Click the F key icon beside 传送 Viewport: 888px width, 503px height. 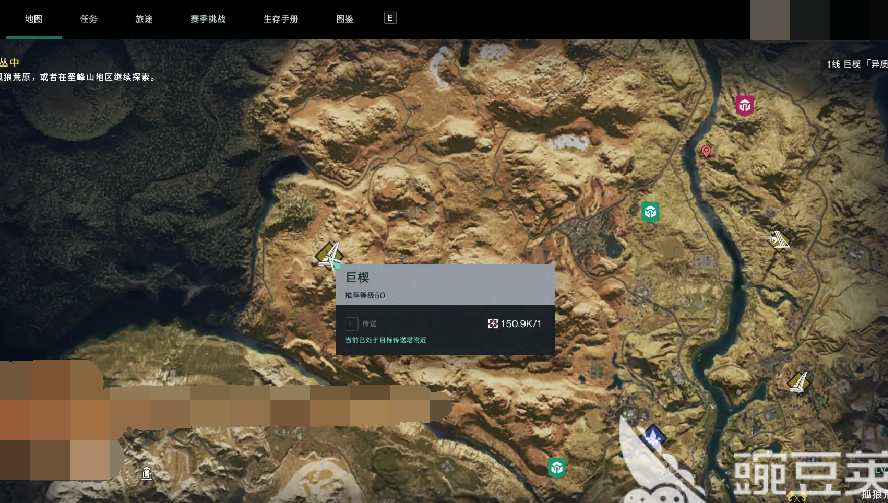coord(351,323)
